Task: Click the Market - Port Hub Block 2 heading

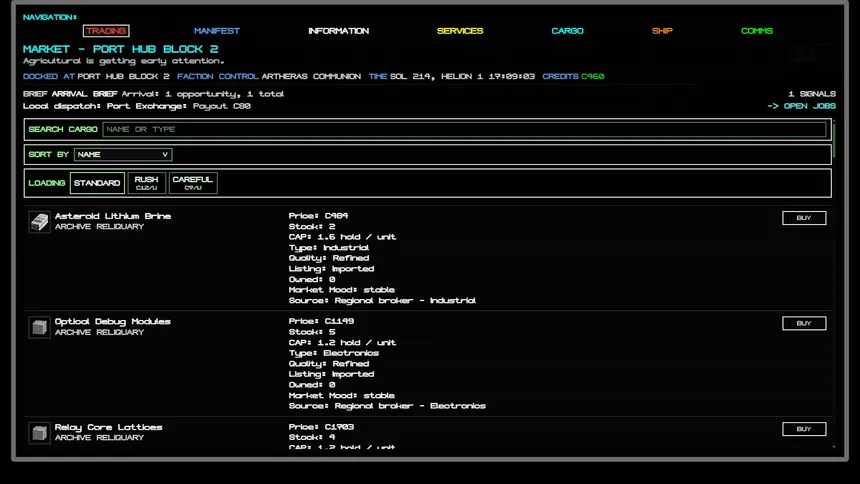Action: pos(121,49)
